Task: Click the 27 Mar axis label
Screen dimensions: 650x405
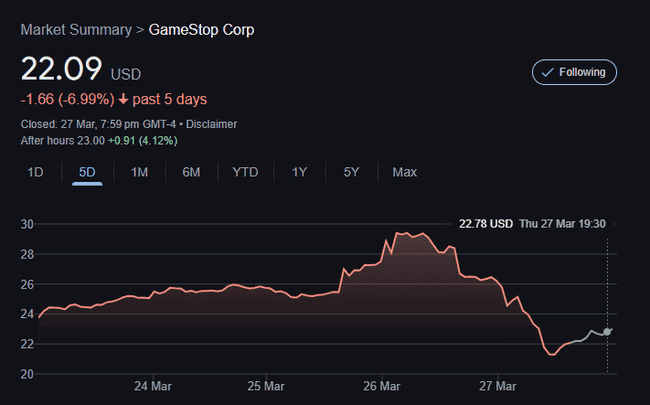Action: coord(497,386)
